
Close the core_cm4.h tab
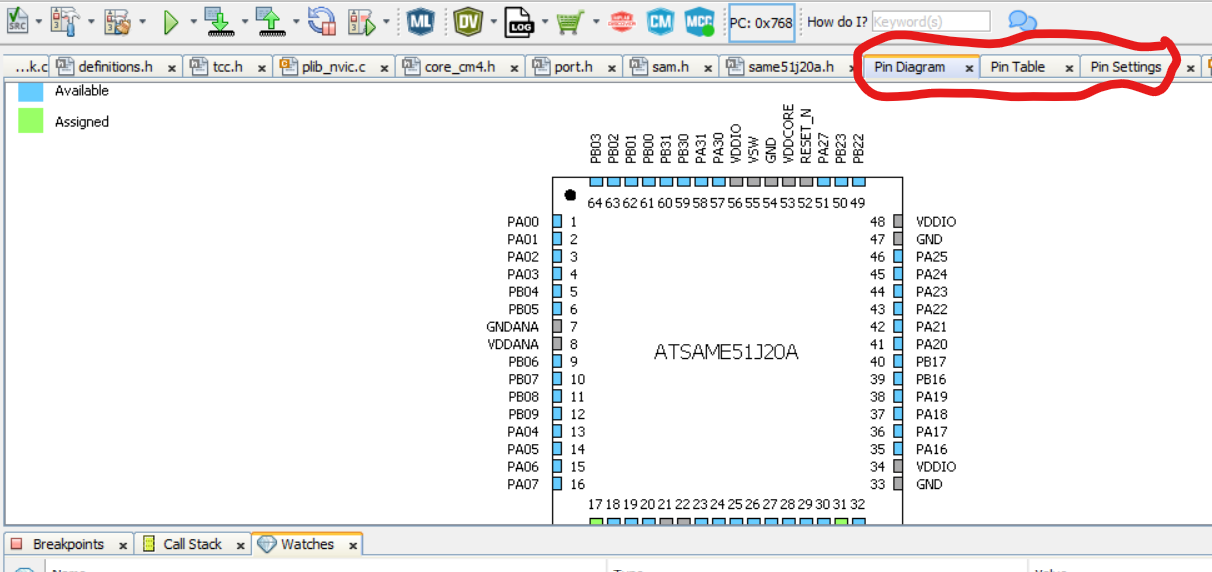pos(514,68)
